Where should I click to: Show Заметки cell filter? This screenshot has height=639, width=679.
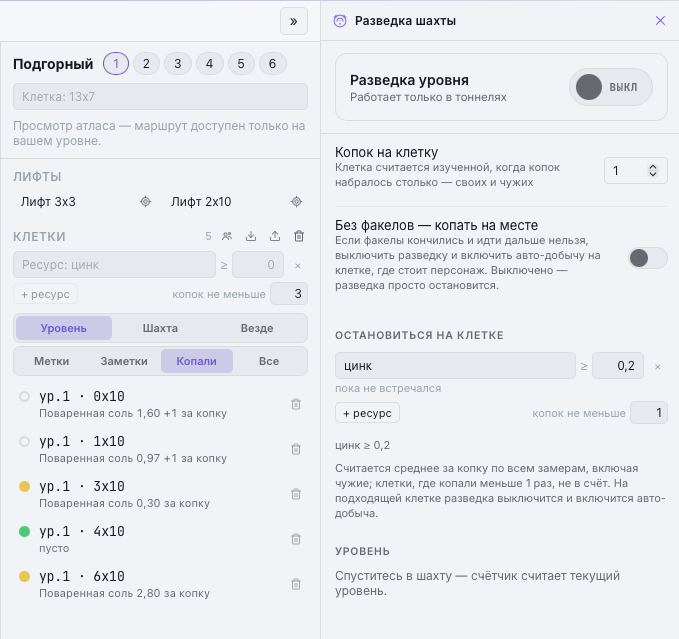pyautogui.click(x=124, y=361)
